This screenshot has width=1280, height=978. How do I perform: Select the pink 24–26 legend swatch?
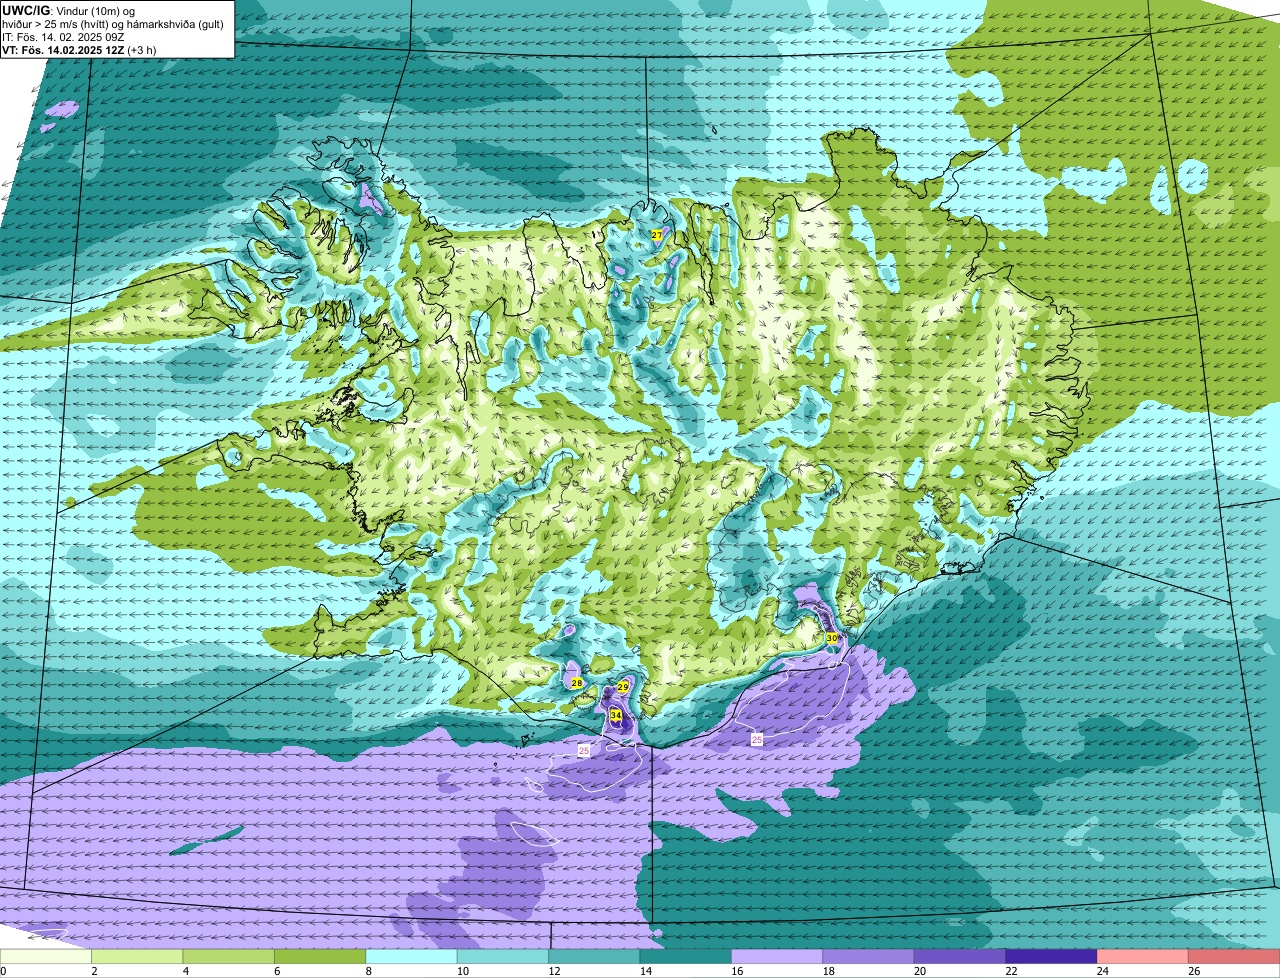[x=1143, y=957]
